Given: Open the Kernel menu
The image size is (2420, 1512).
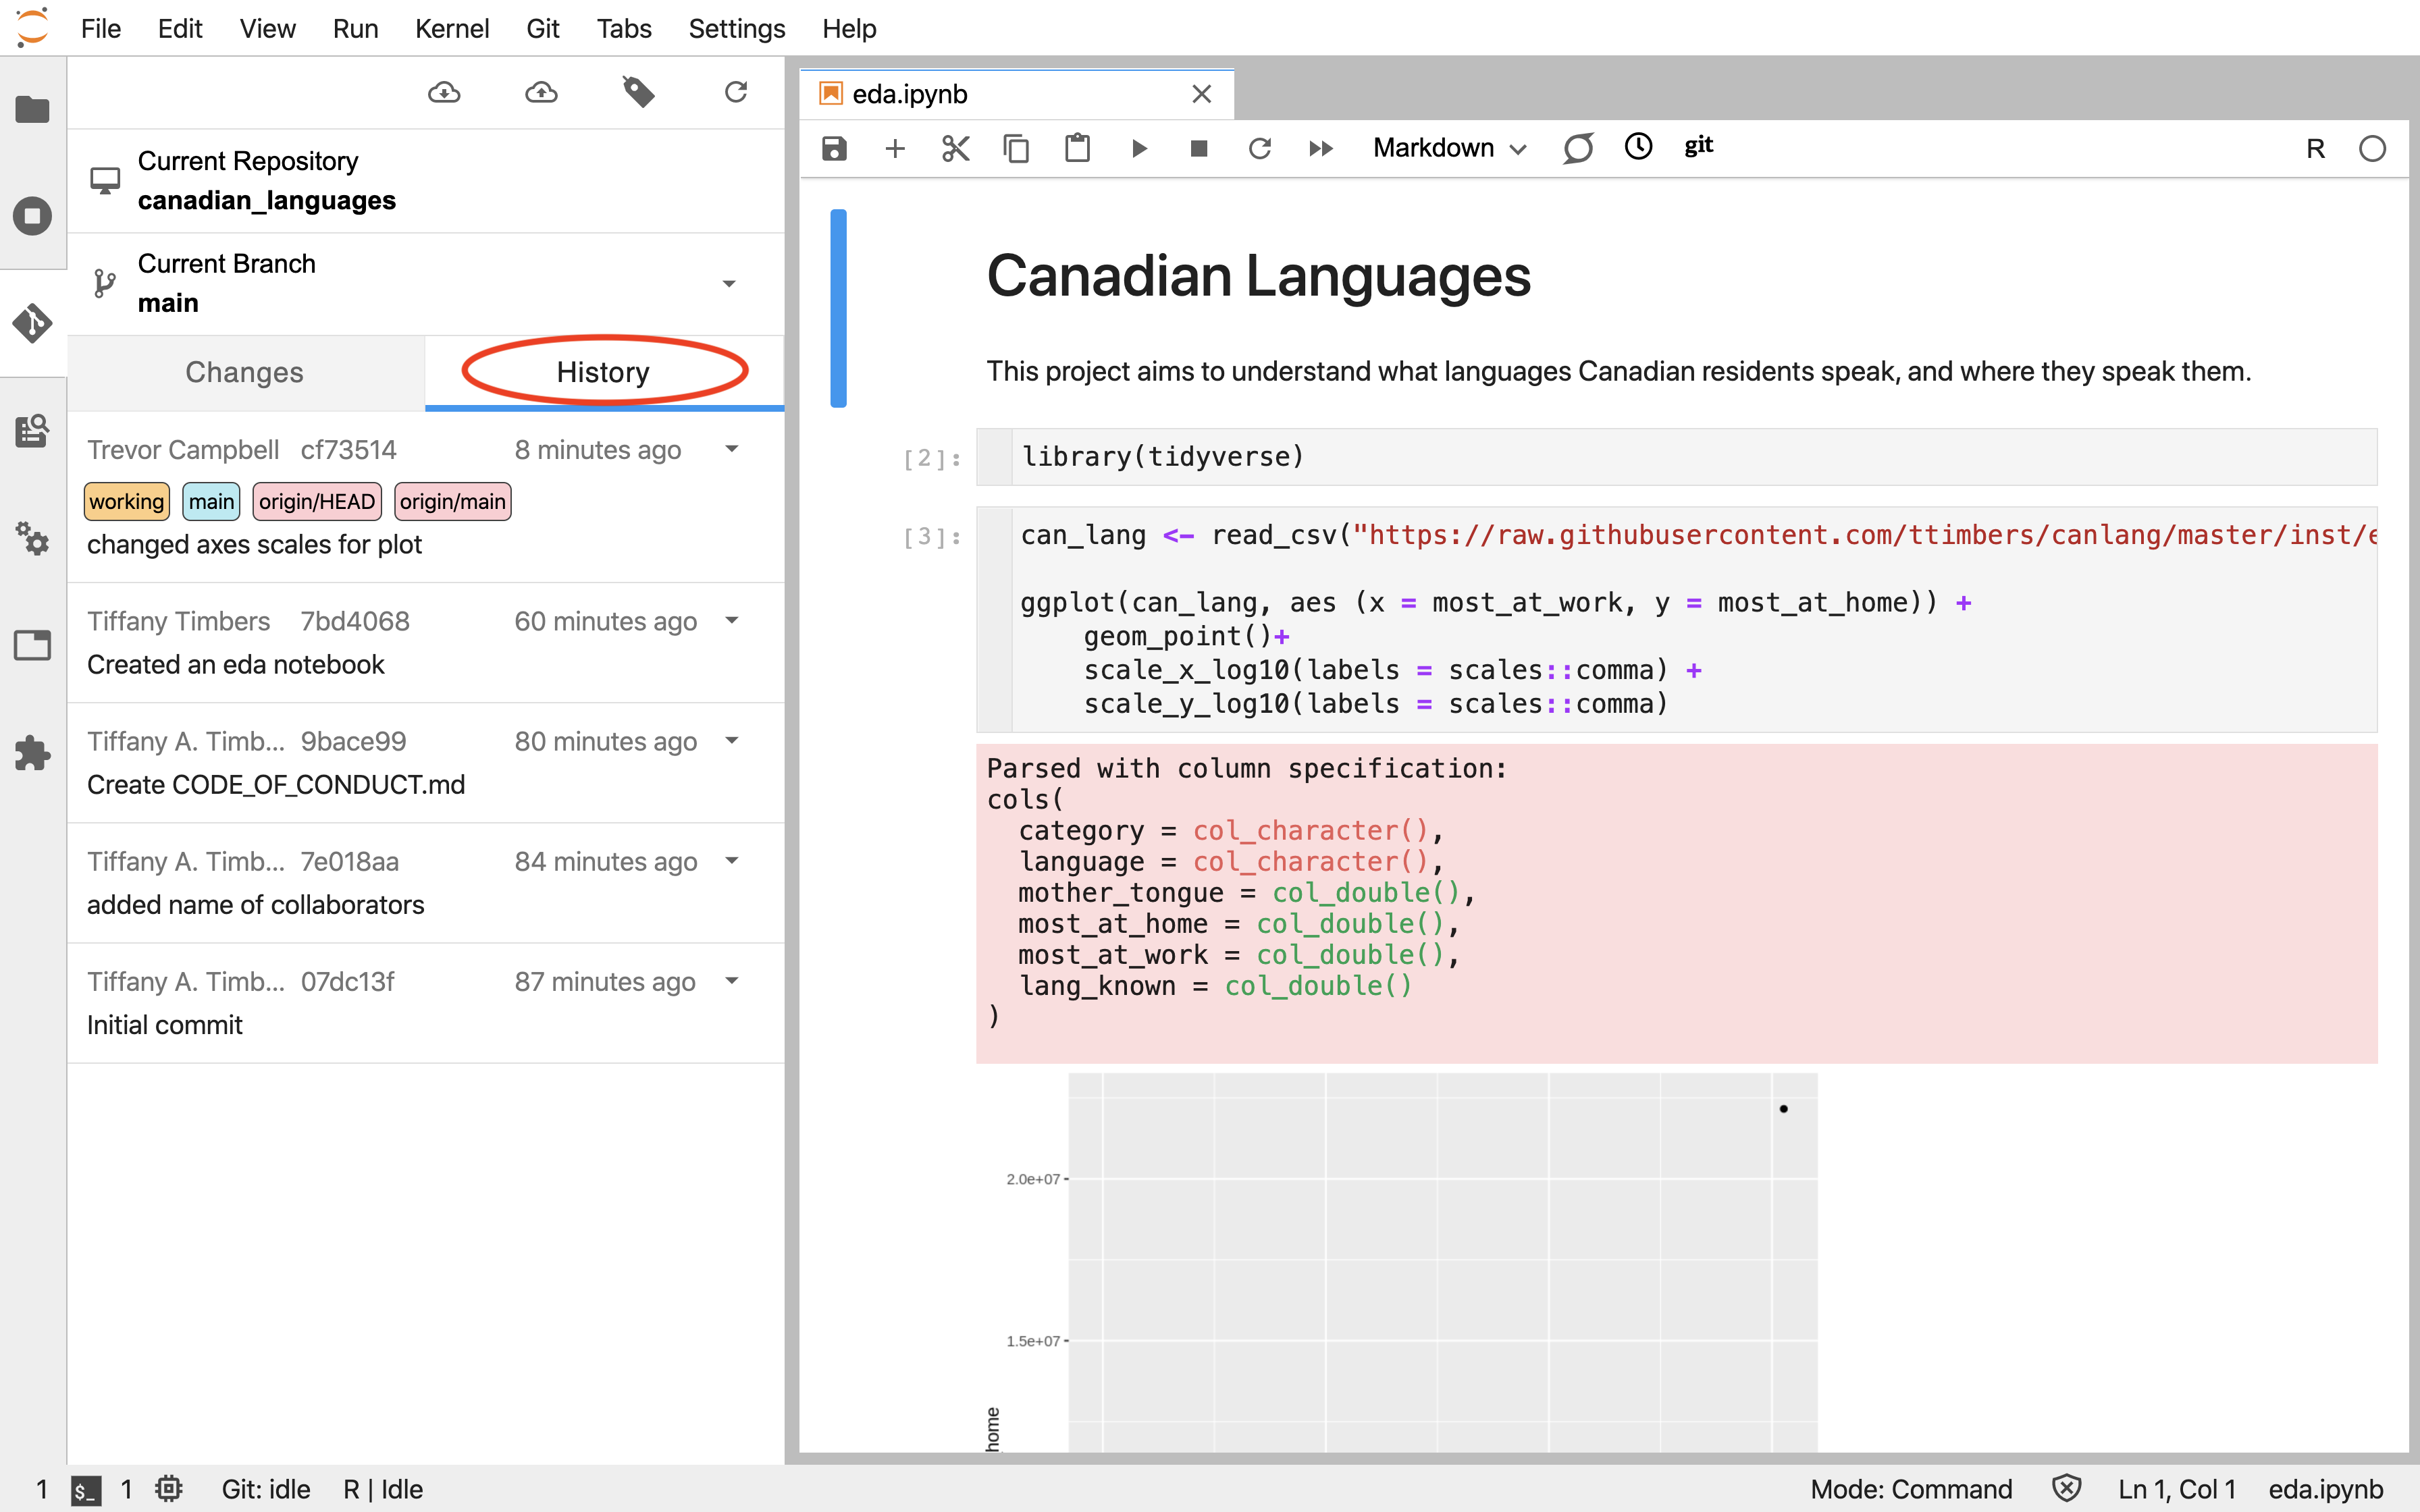Looking at the screenshot, I should [452, 28].
